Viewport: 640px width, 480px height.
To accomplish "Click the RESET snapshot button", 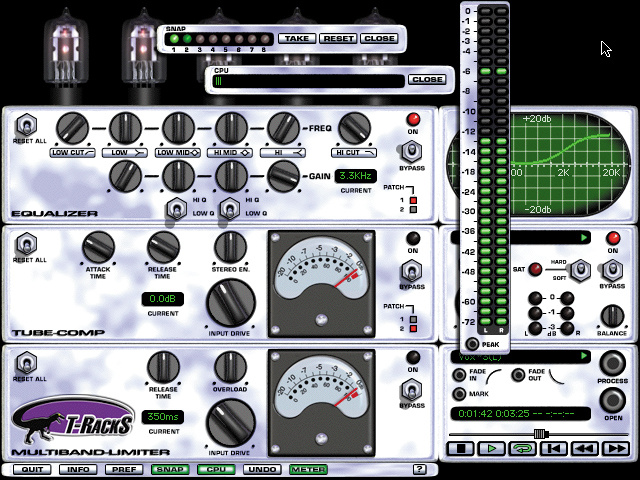I will coord(338,38).
